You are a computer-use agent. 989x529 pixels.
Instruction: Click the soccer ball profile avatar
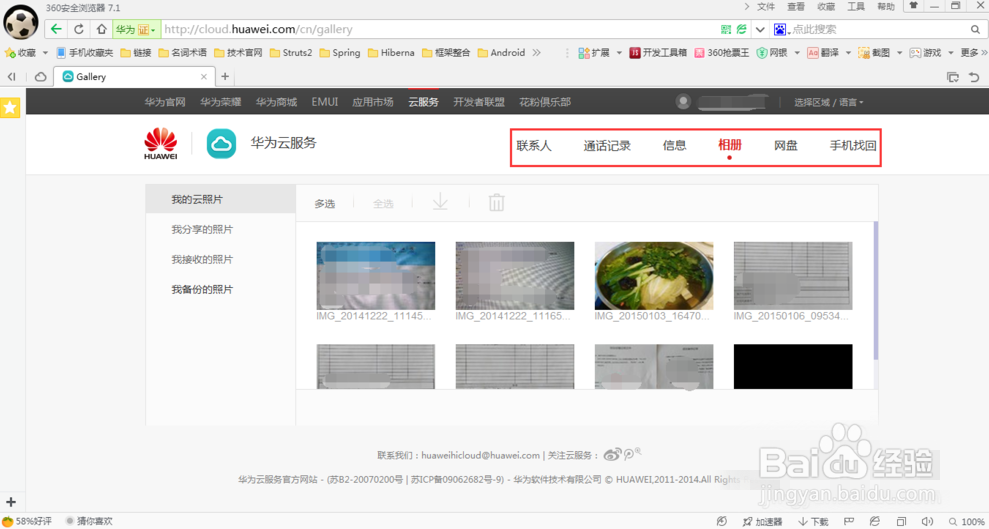coord(21,22)
